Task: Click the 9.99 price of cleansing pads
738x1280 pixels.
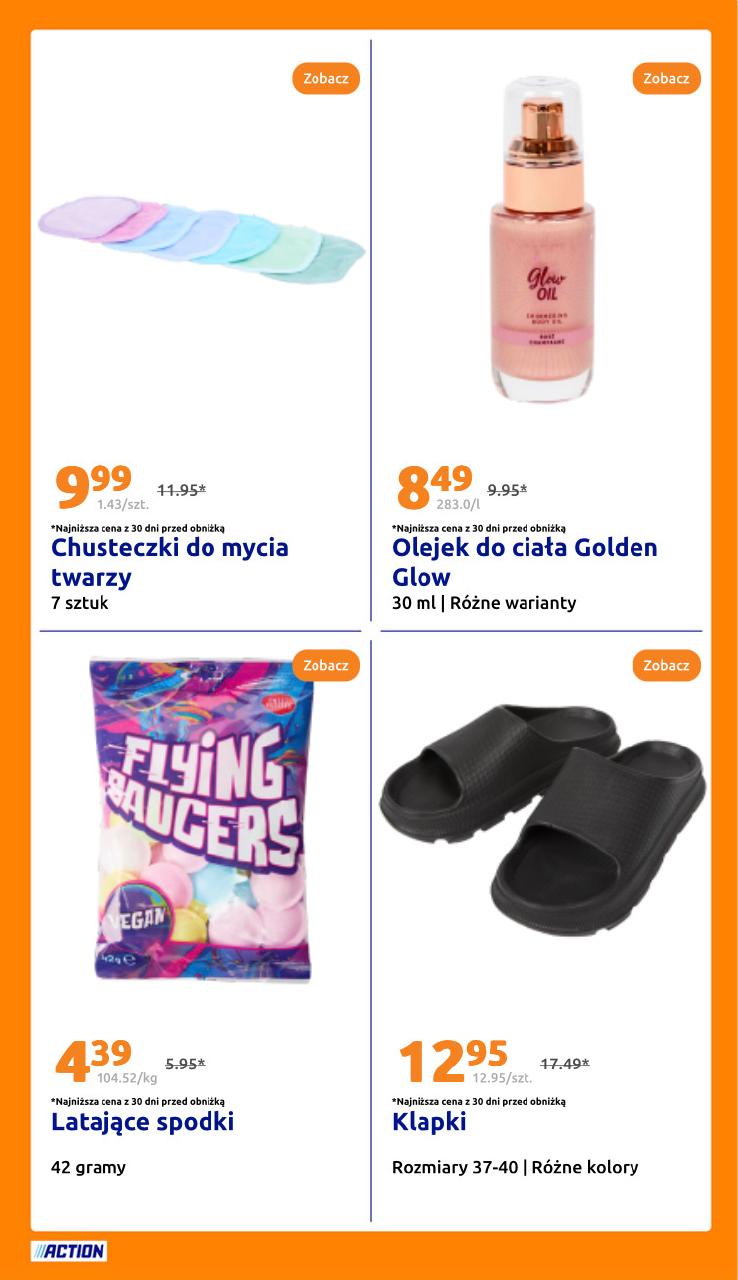Action: (x=93, y=487)
